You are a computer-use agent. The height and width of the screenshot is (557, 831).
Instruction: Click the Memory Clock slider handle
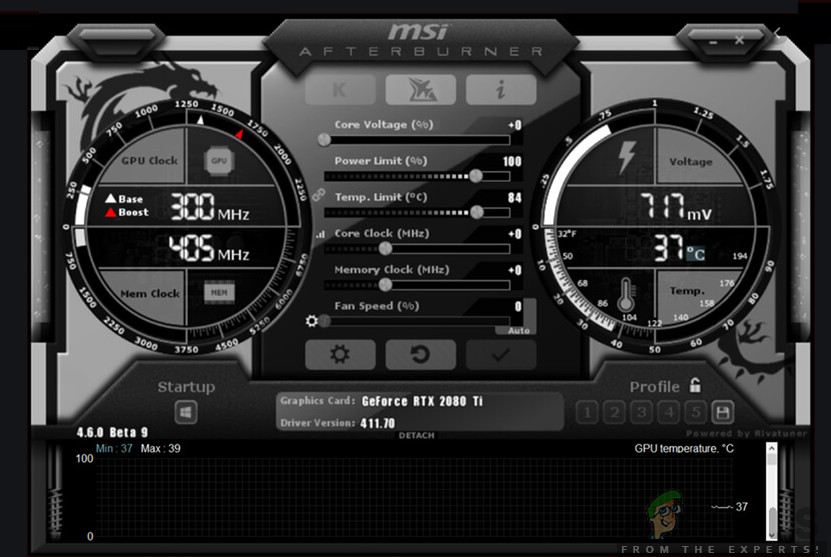pos(385,285)
